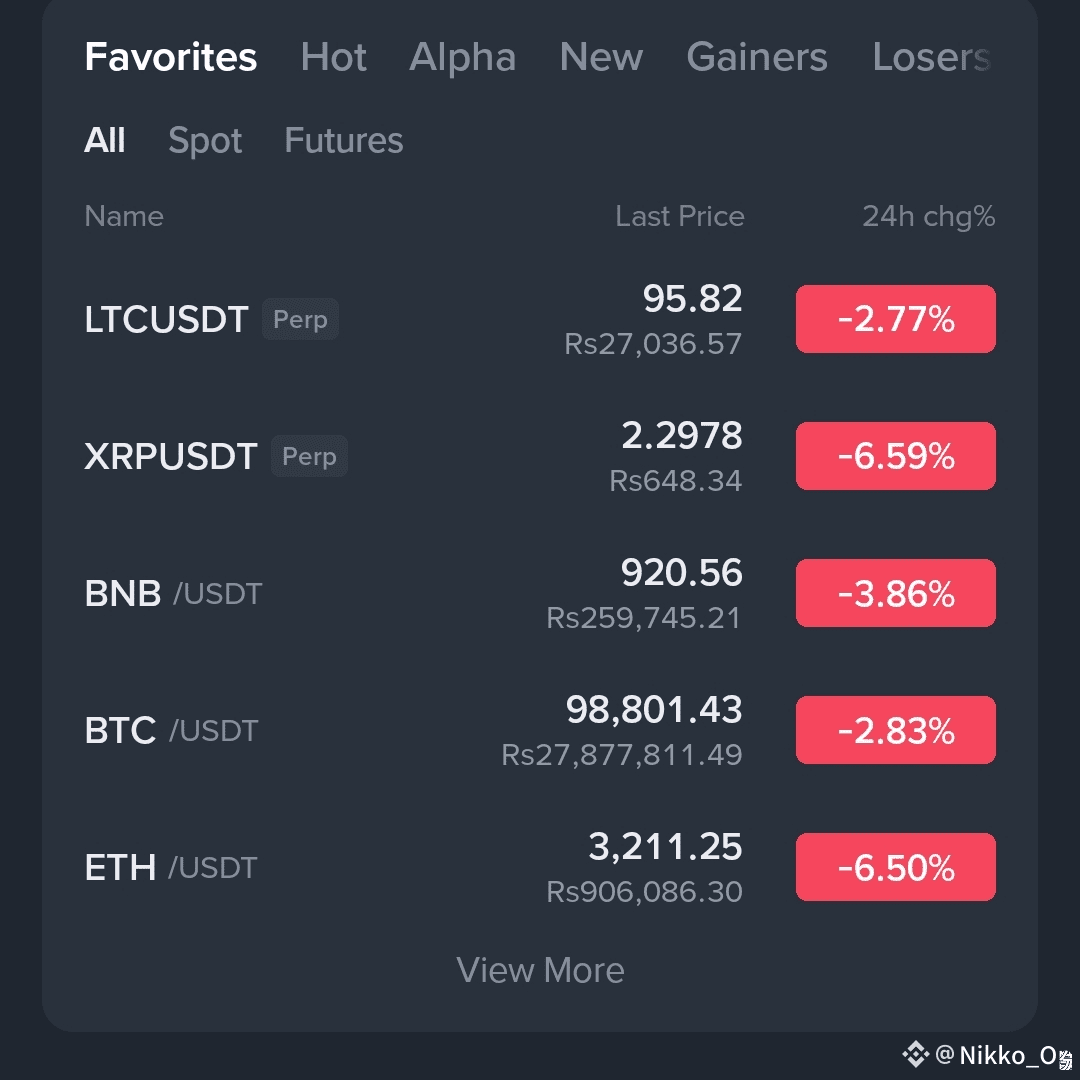Select the Favorites tab

click(x=171, y=58)
